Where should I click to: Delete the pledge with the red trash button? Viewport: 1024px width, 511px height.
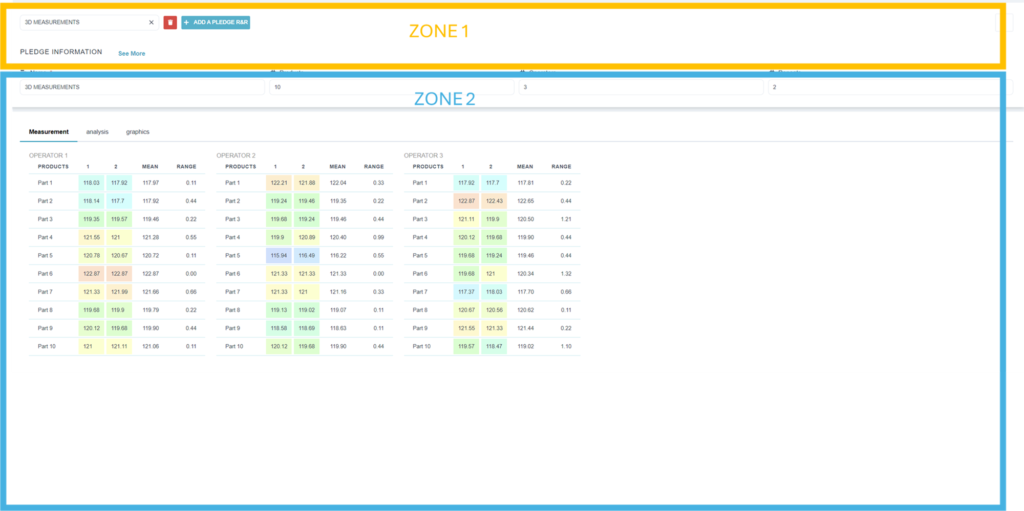click(170, 22)
